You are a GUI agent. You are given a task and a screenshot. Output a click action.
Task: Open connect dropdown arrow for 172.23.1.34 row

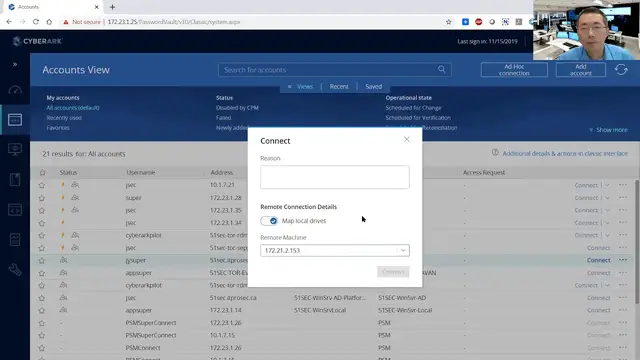607,223
